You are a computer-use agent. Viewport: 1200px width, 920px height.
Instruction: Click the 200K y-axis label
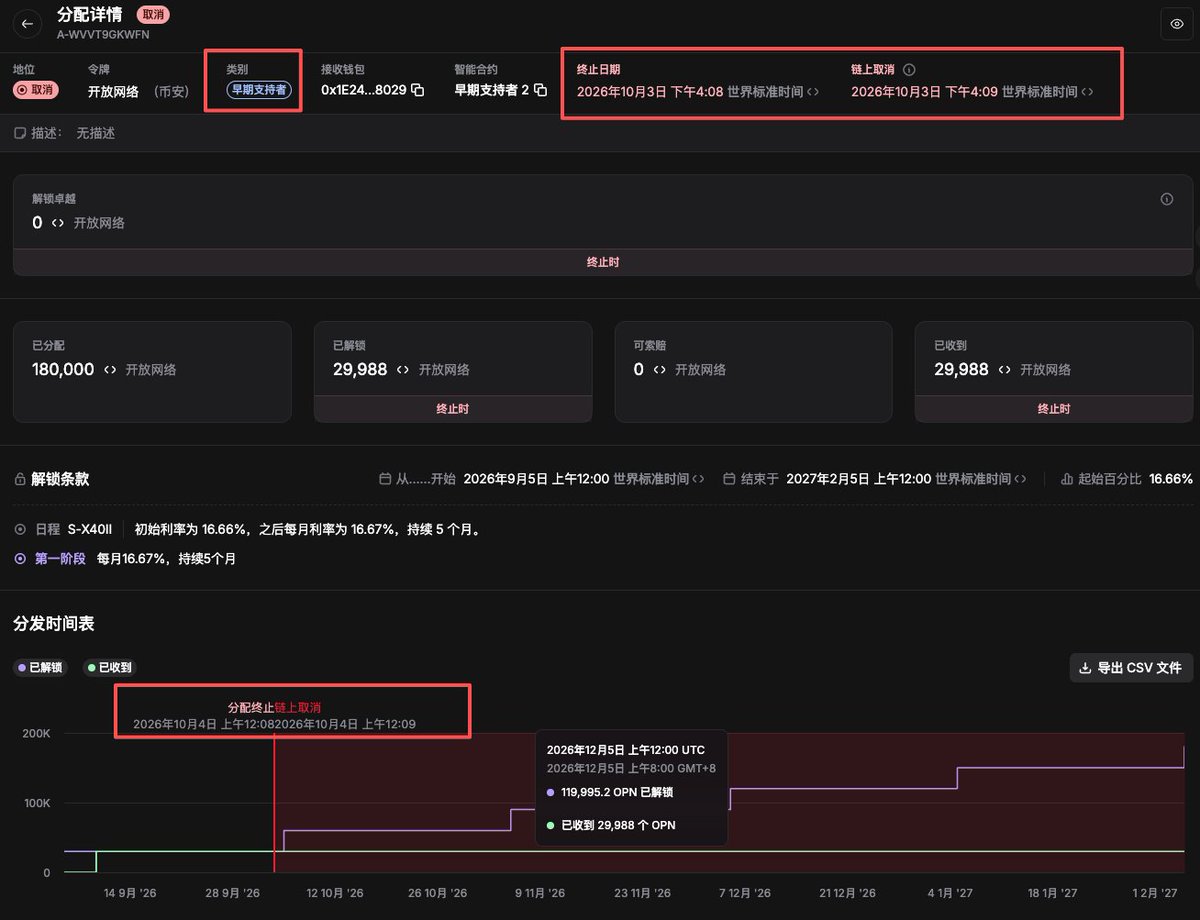pyautogui.click(x=37, y=733)
